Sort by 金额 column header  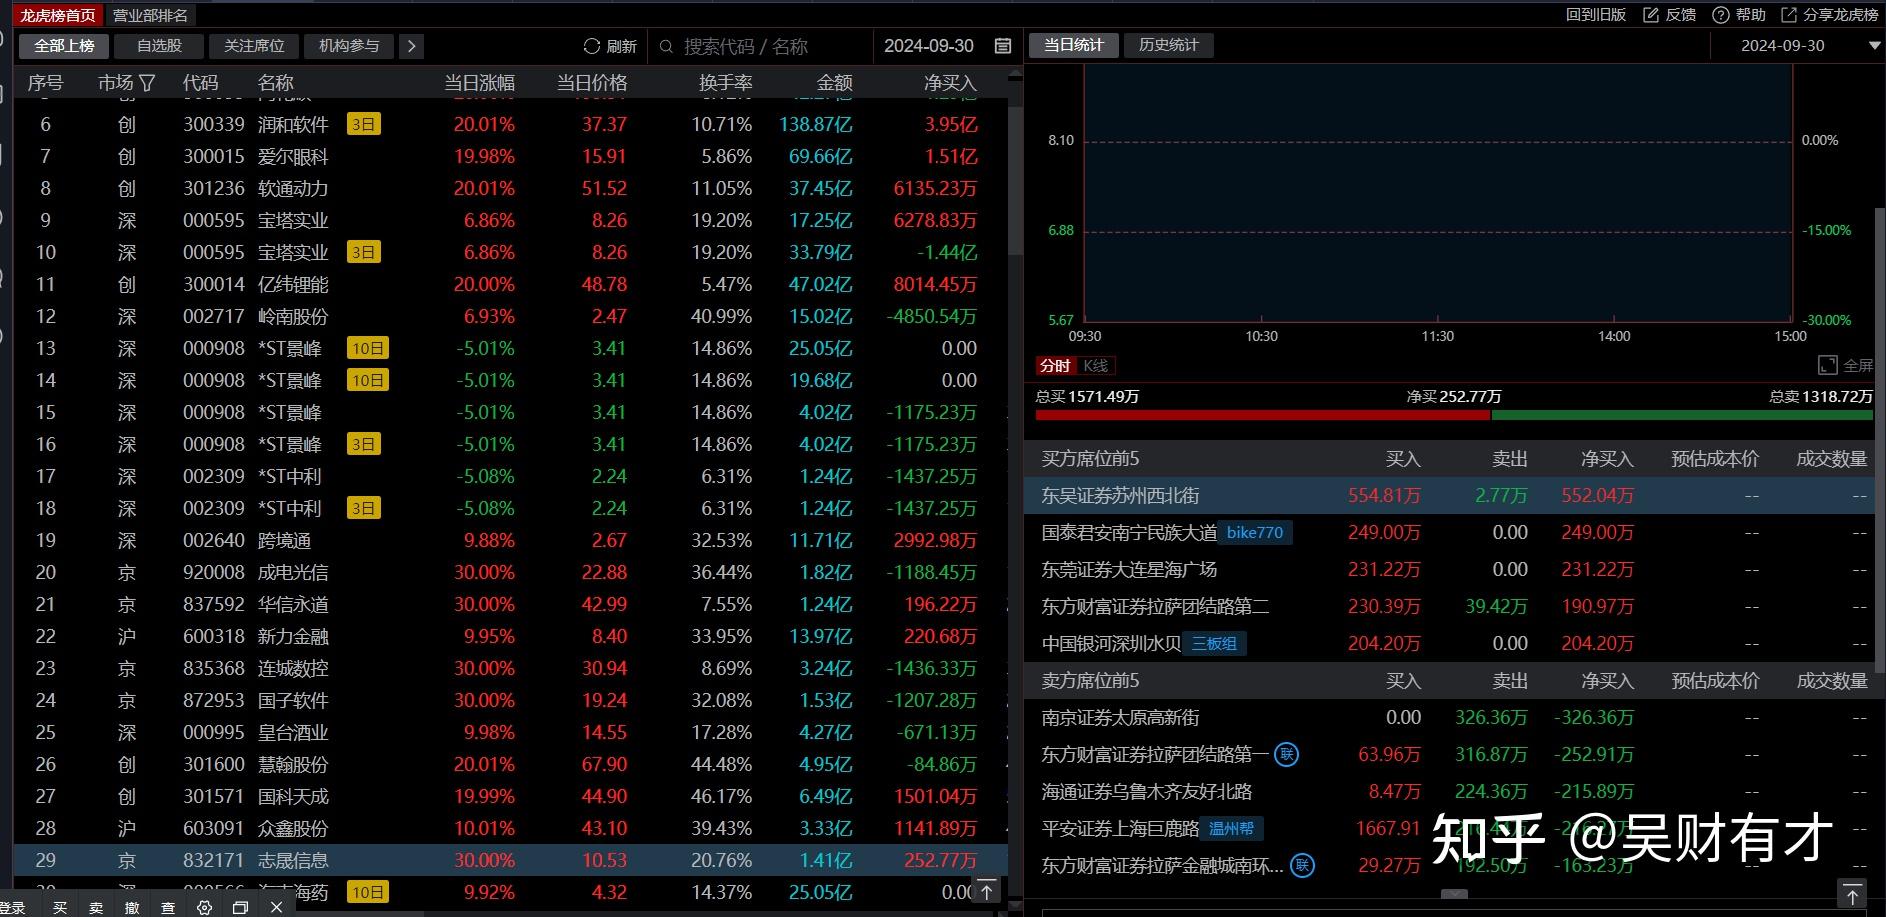coord(834,83)
